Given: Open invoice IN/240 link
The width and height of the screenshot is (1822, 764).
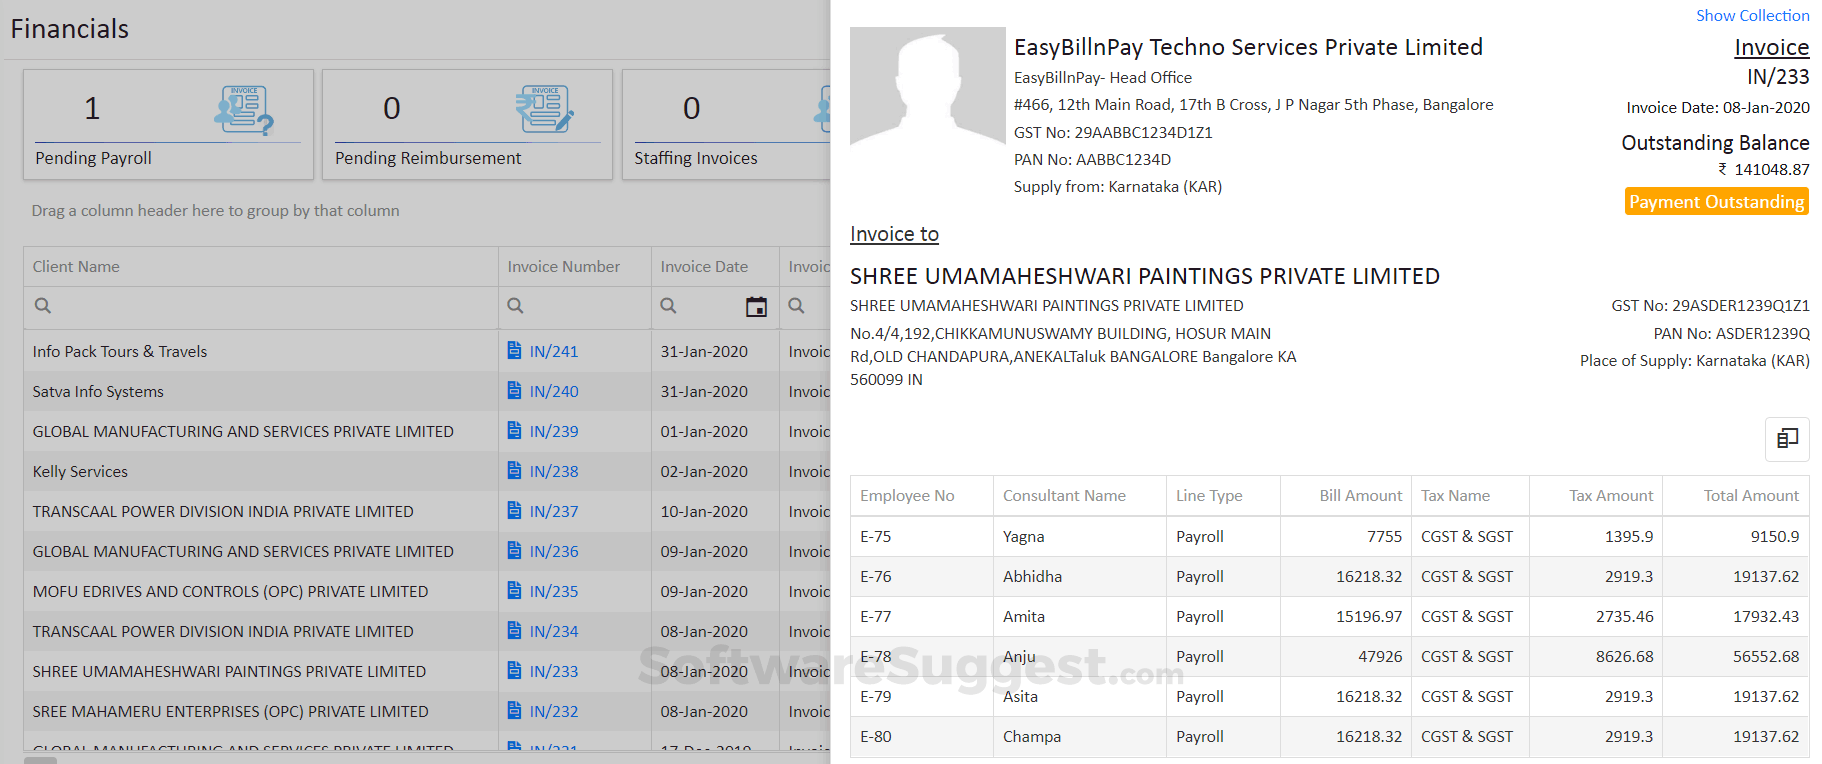Looking at the screenshot, I should point(554,392).
